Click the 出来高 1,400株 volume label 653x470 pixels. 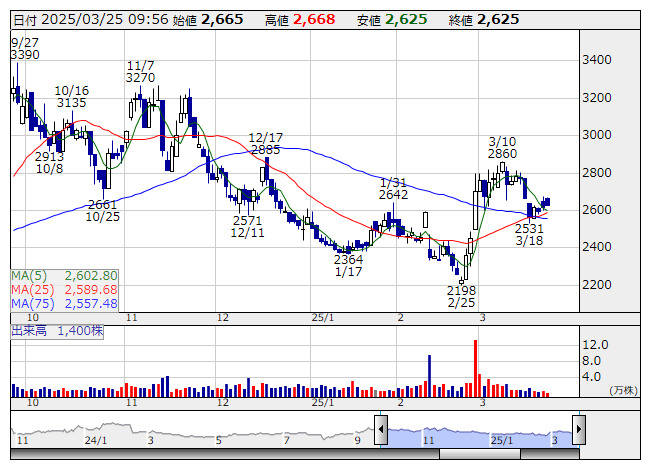[57, 331]
